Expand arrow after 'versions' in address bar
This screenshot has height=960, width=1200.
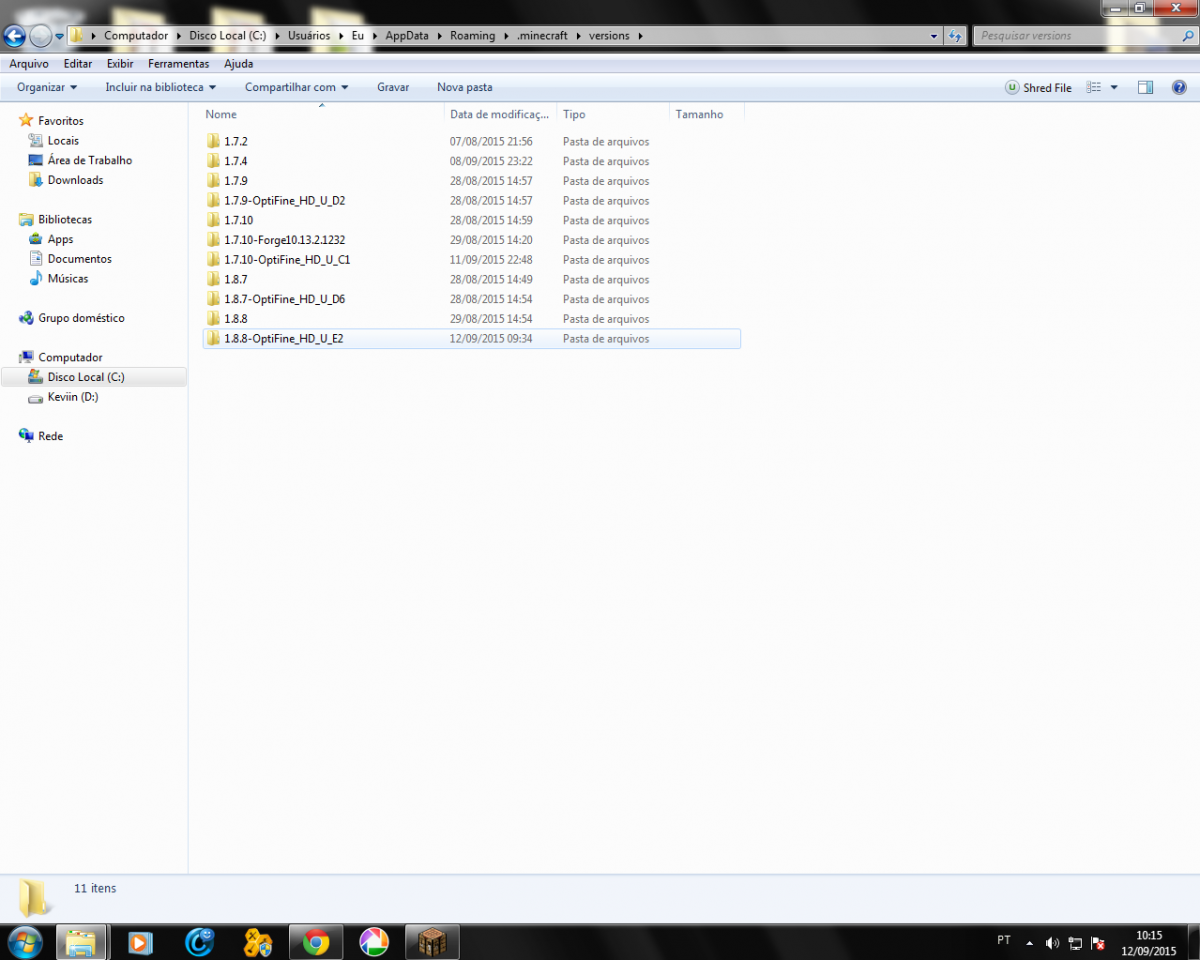[639, 36]
